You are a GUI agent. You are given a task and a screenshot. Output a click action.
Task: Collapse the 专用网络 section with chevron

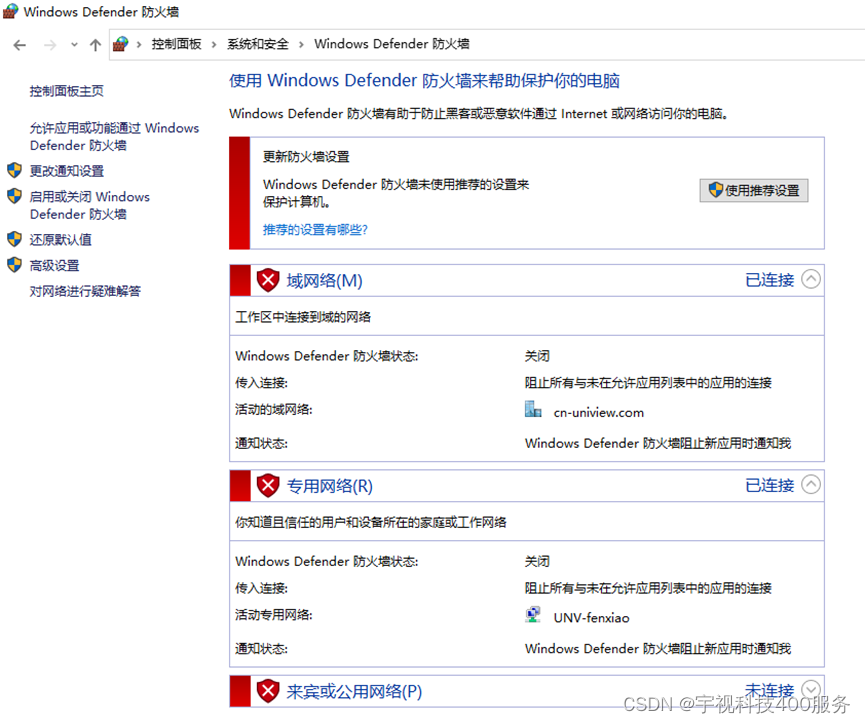click(x=811, y=484)
